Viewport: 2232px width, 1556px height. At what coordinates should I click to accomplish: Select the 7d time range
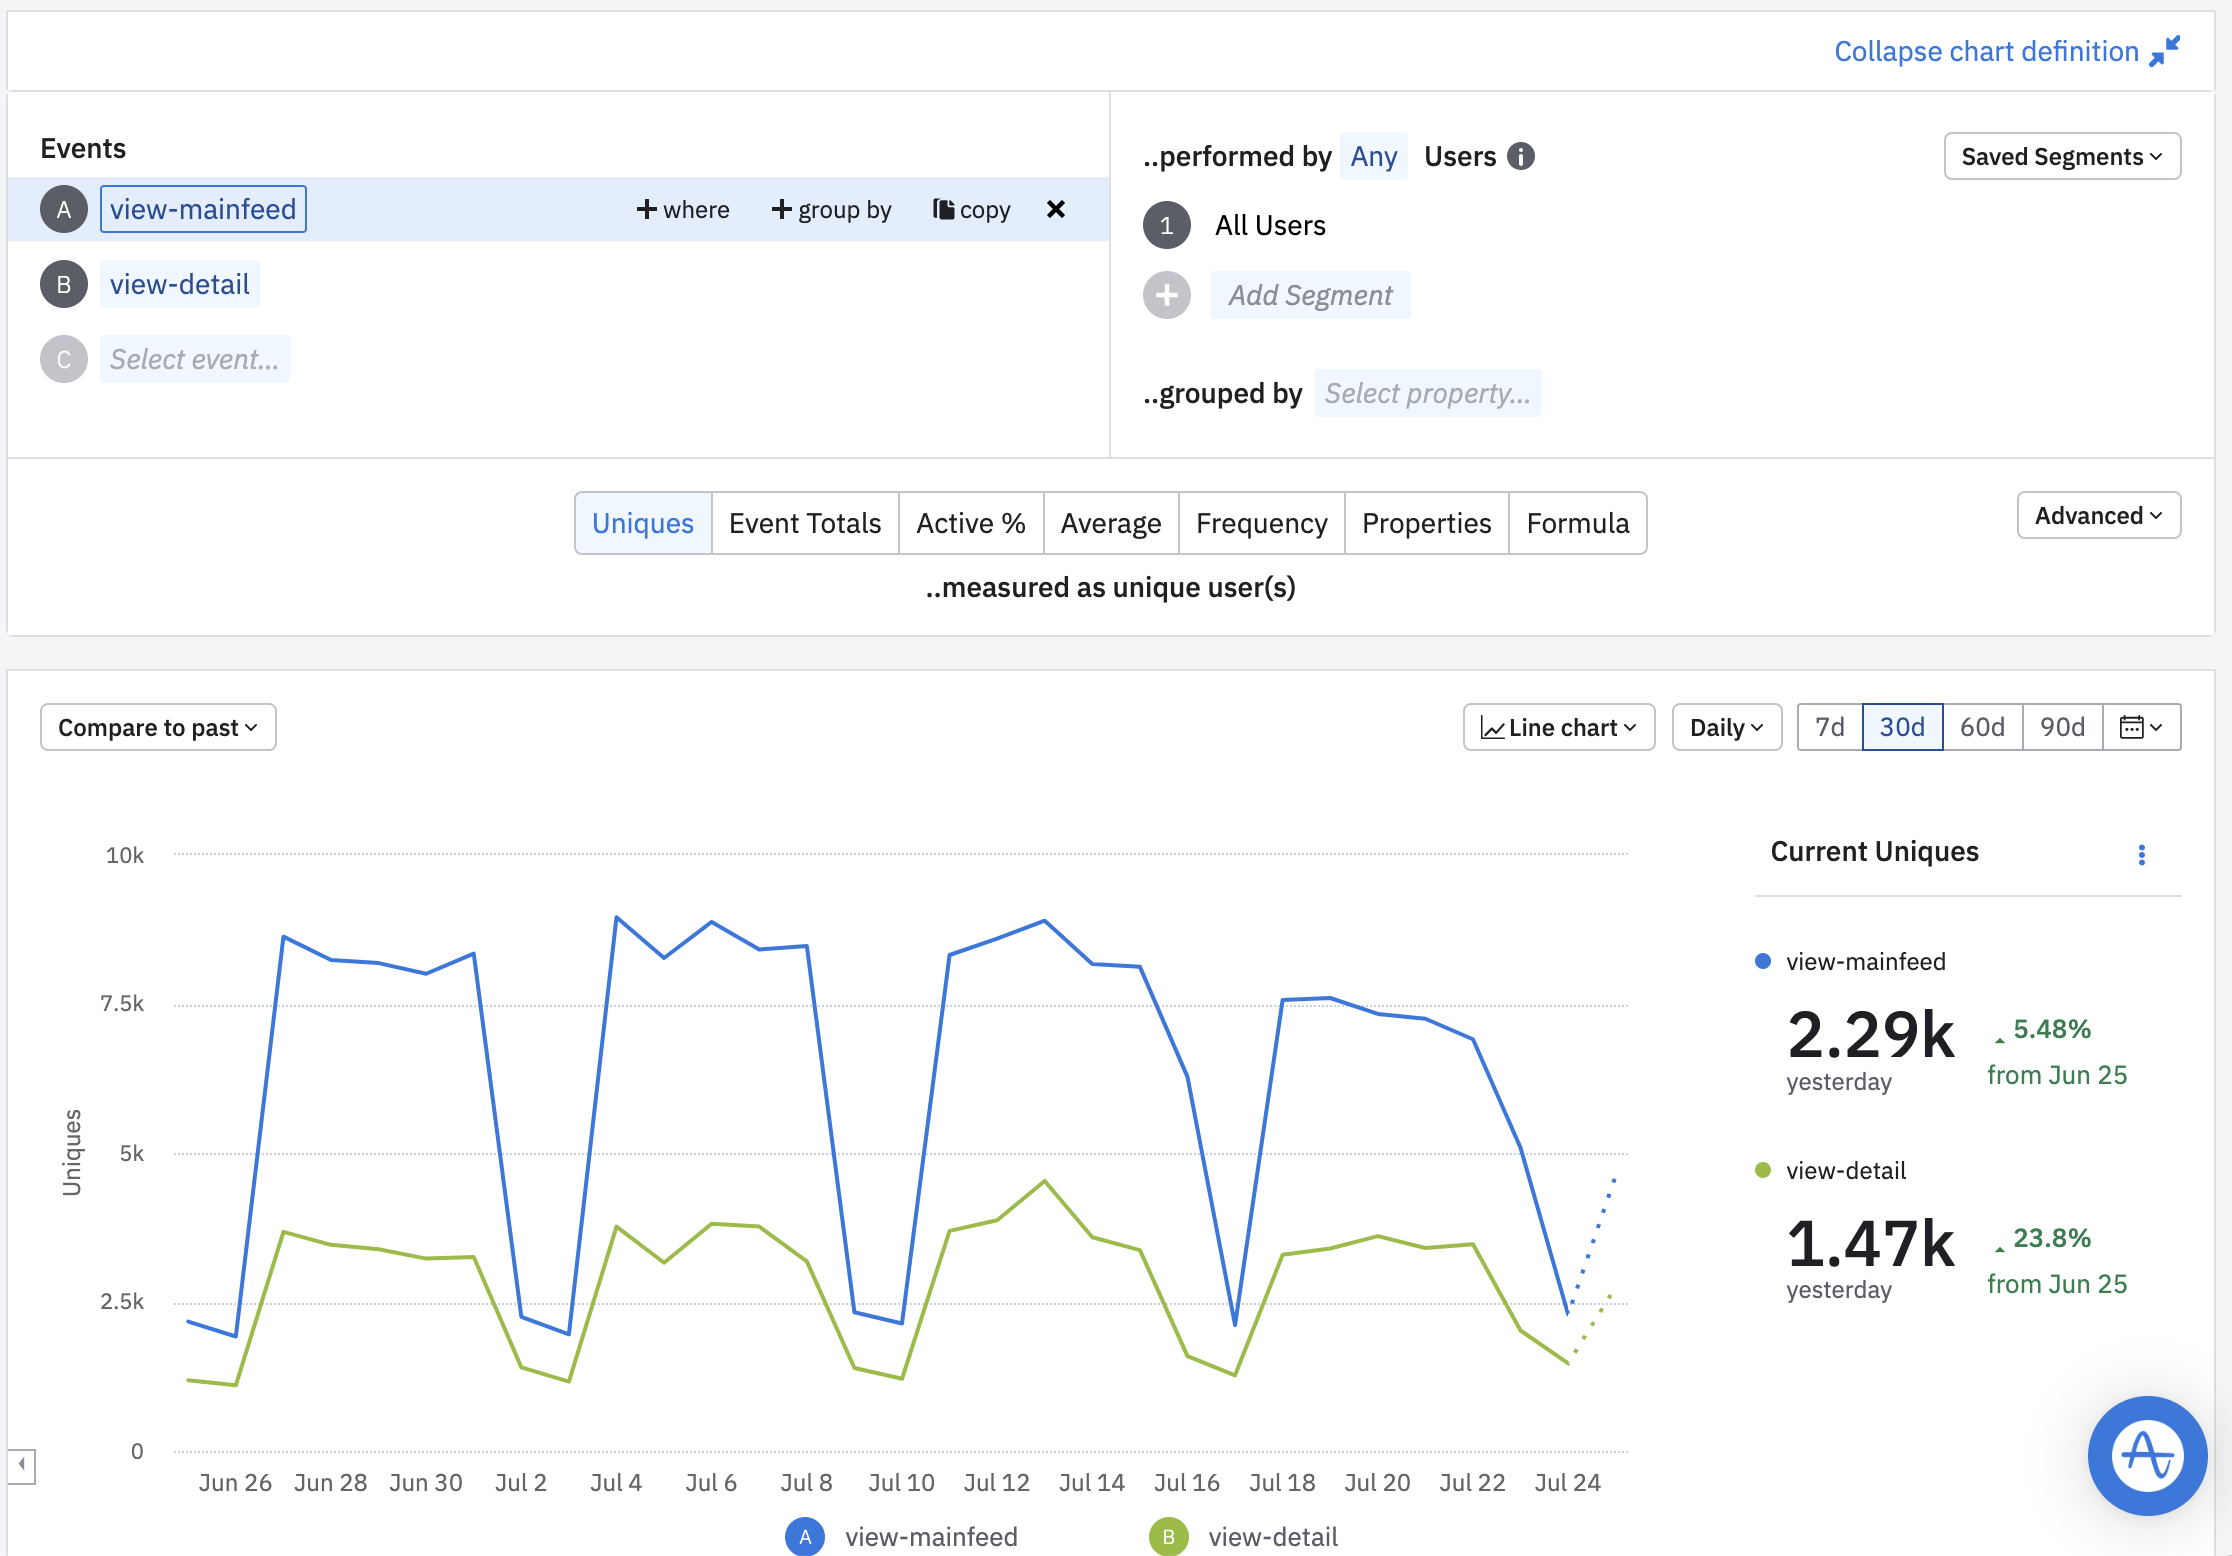tap(1829, 727)
